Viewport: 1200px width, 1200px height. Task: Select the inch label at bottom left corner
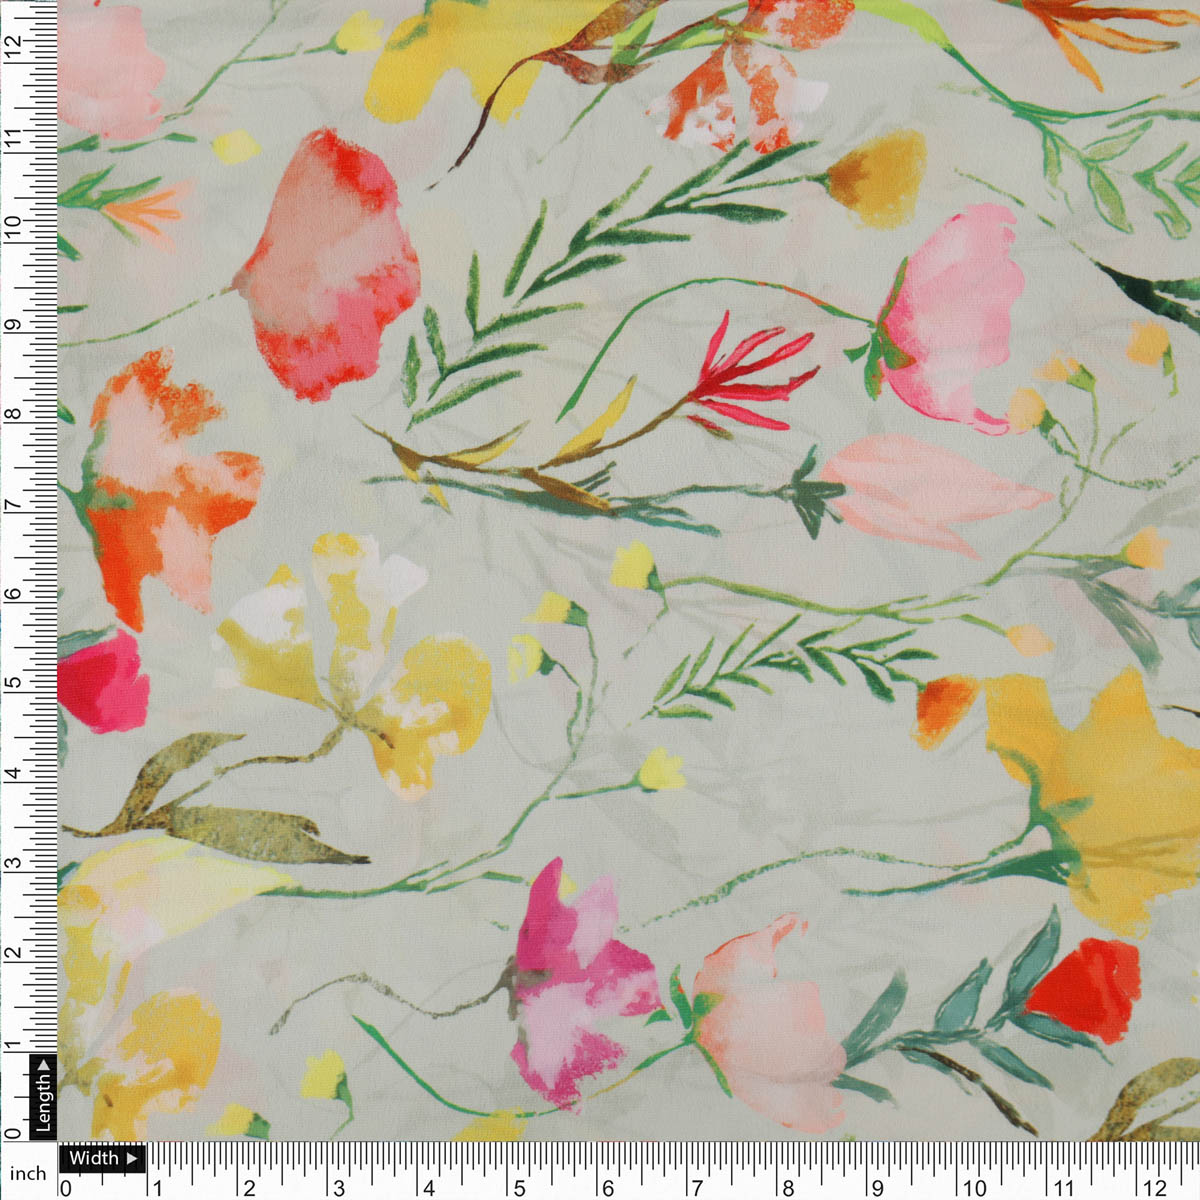[28, 1173]
